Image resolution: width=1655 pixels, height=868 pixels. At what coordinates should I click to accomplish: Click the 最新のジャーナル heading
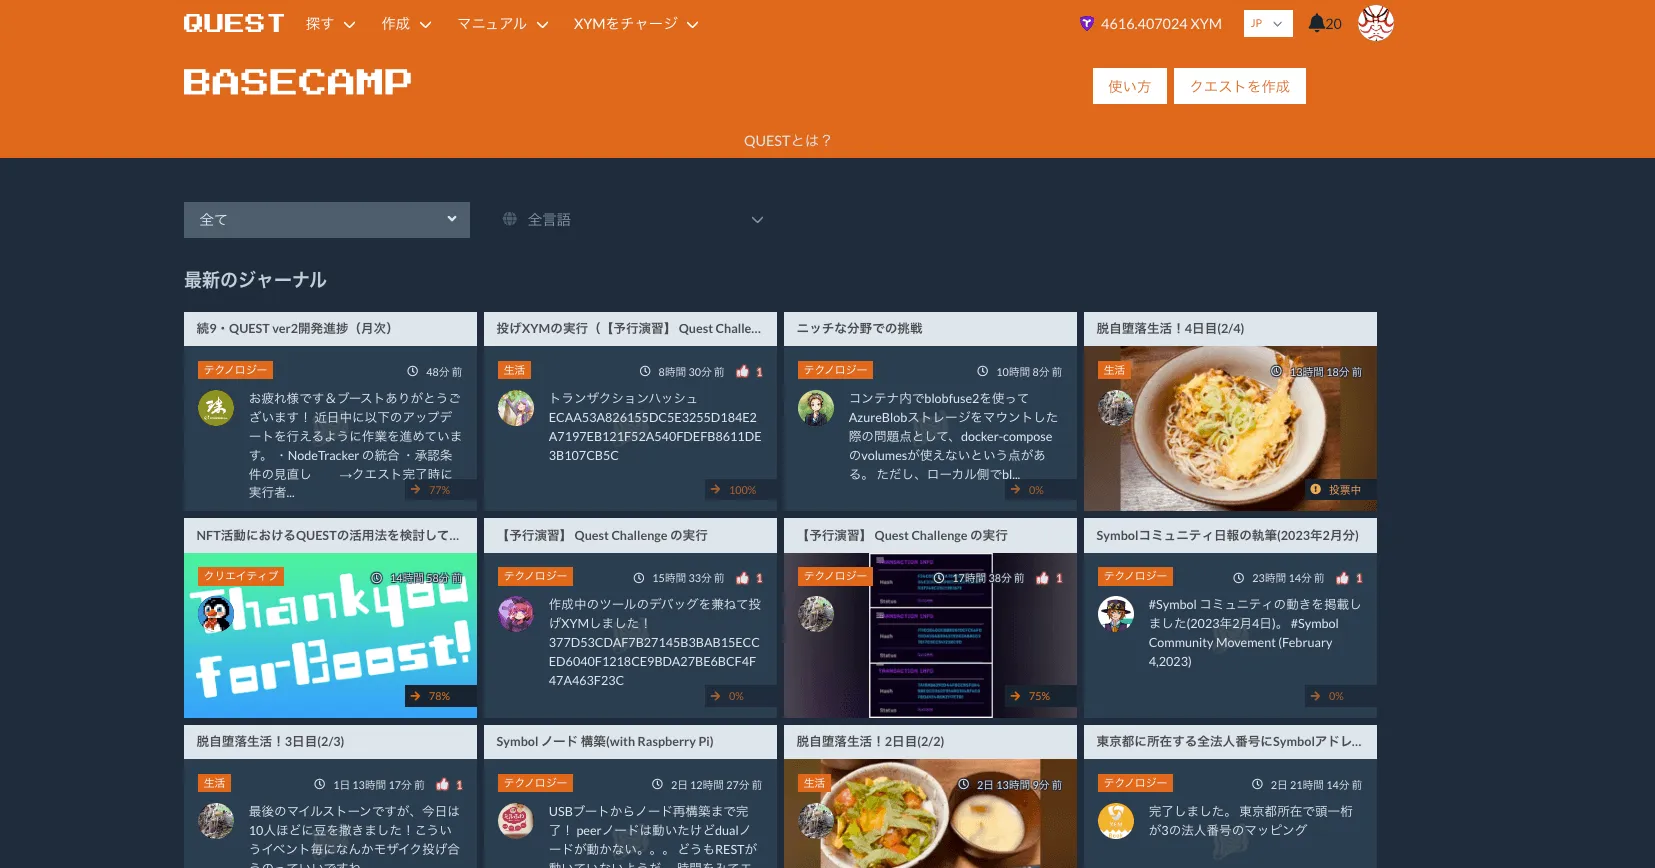click(255, 280)
